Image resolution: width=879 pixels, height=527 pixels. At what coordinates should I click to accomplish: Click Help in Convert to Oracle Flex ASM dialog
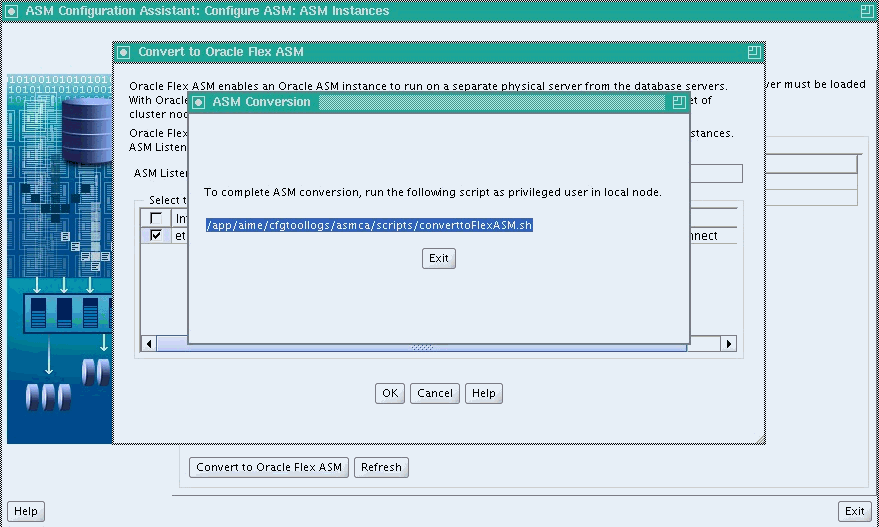point(483,393)
